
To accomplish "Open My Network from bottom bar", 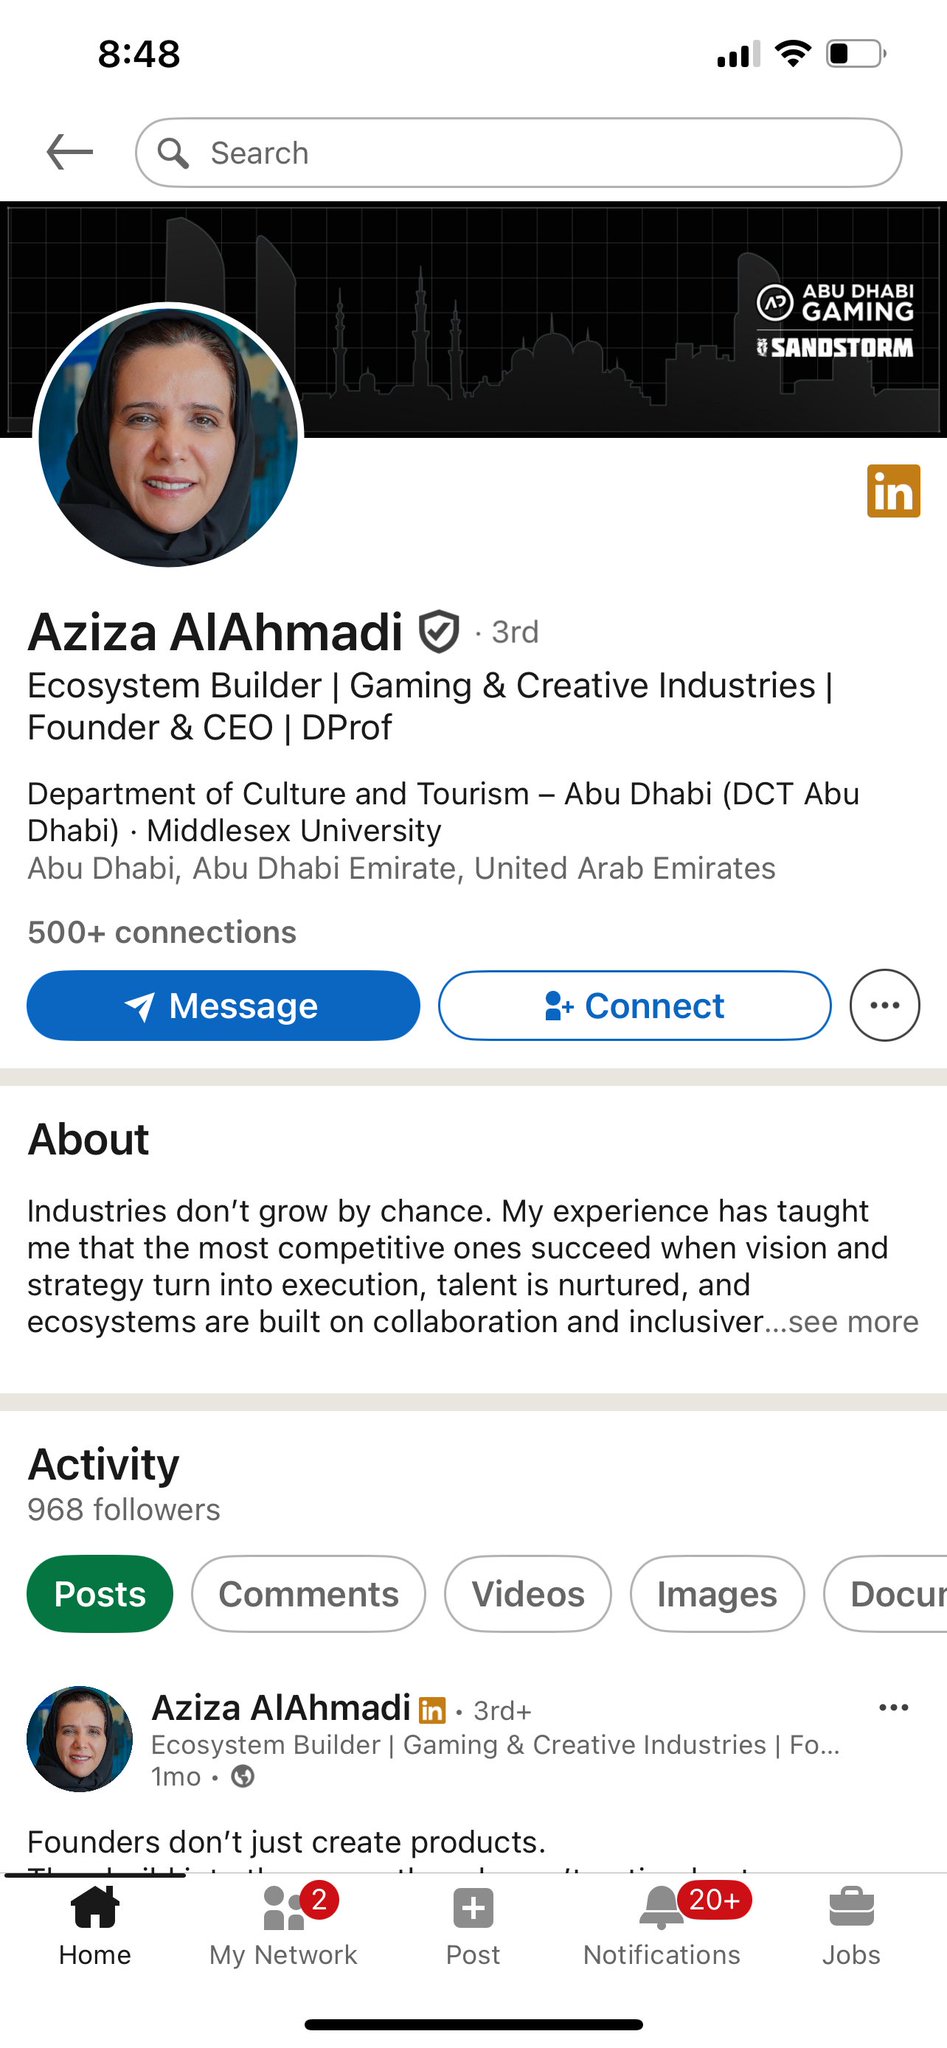I will [x=284, y=1908].
